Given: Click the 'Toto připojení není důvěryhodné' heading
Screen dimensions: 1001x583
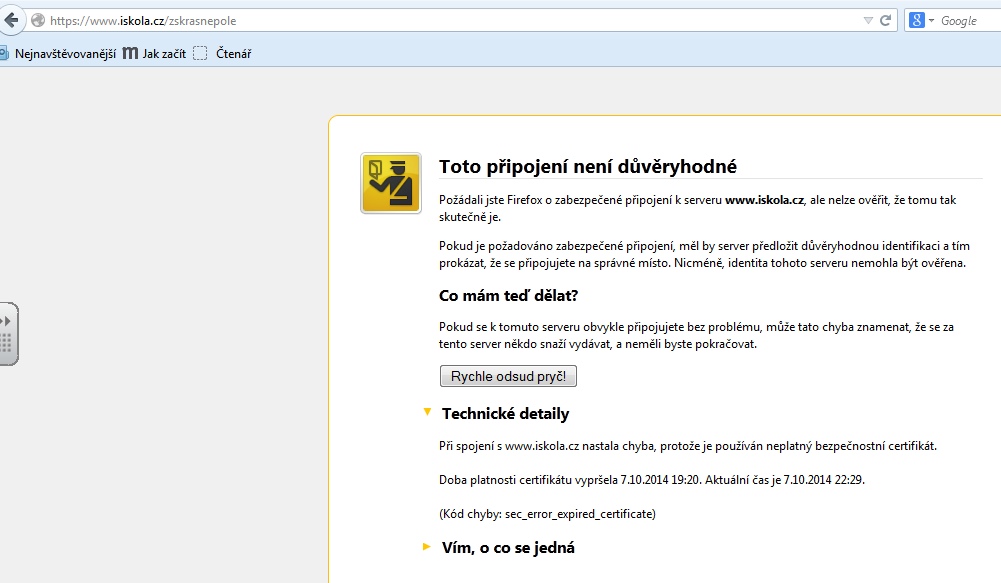Looking at the screenshot, I should click(588, 166).
